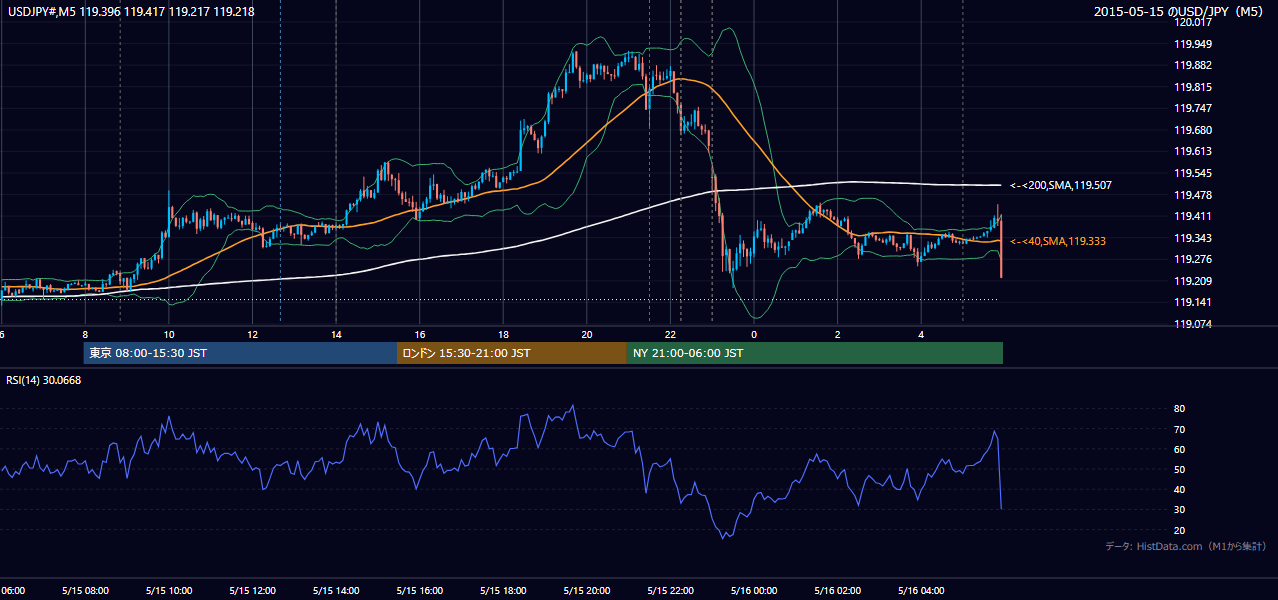Click the bottom date label 5/15 16:00
The image size is (1278, 600).
(x=419, y=590)
